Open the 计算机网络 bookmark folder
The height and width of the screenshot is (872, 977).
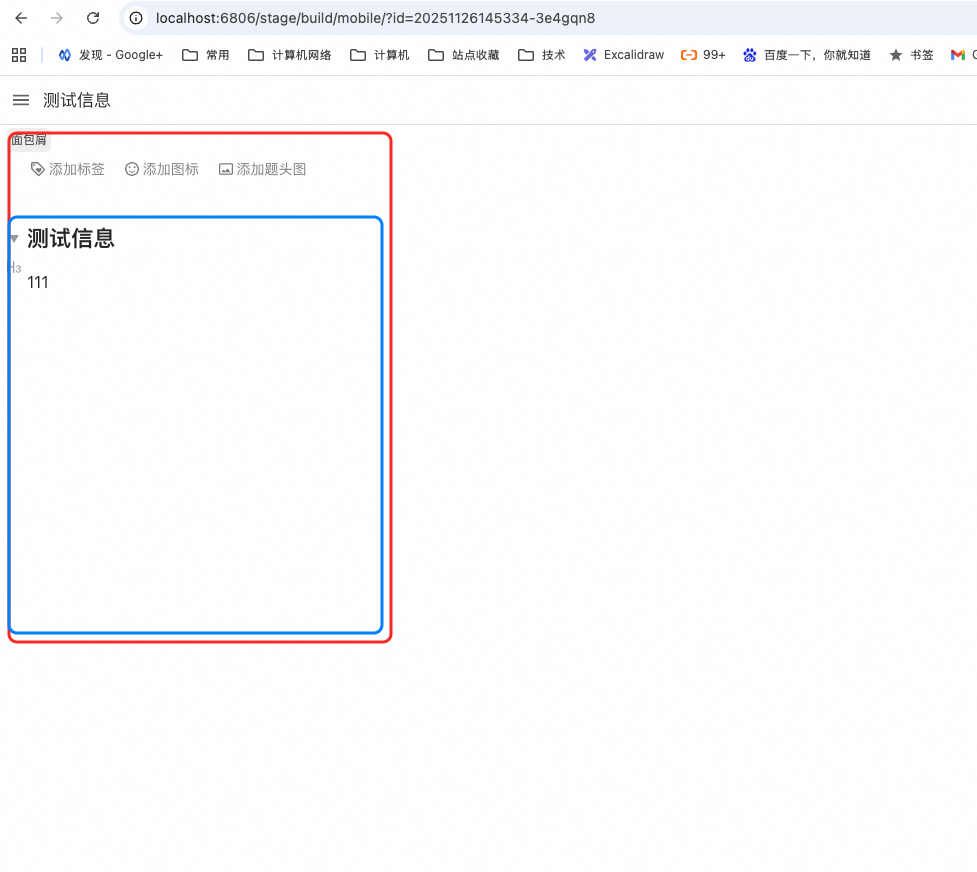[290, 55]
